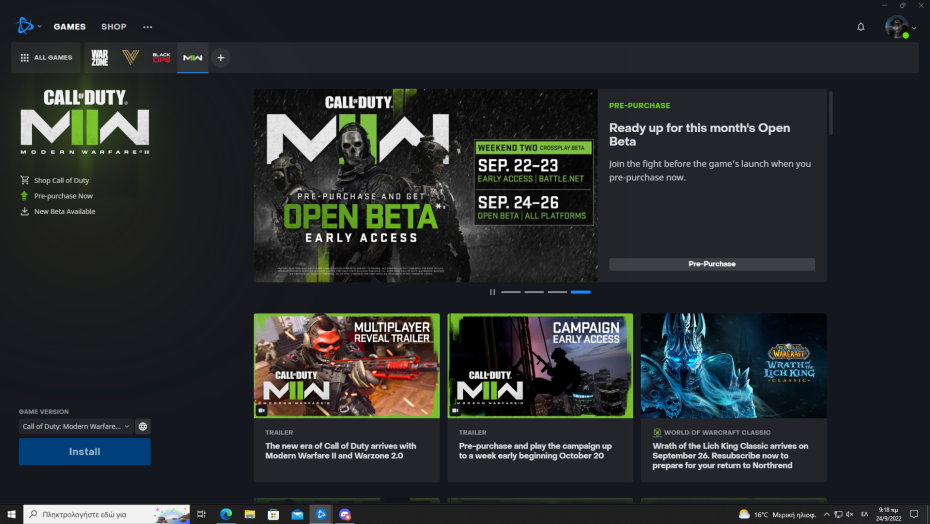Open the Campaign Early Access thumbnail
Viewport: 930px width, 524px height.
coord(540,366)
